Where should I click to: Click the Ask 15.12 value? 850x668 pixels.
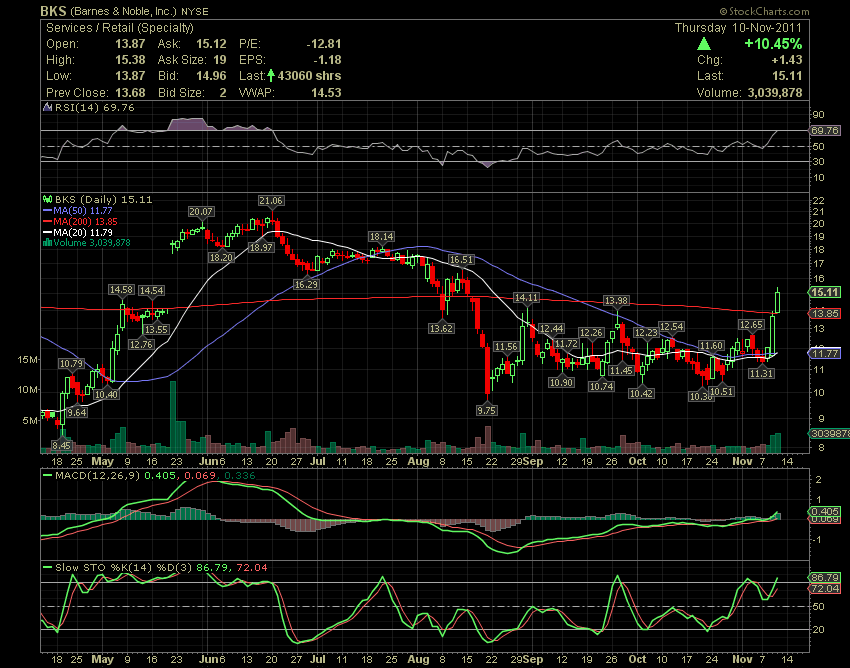pyautogui.click(x=211, y=44)
